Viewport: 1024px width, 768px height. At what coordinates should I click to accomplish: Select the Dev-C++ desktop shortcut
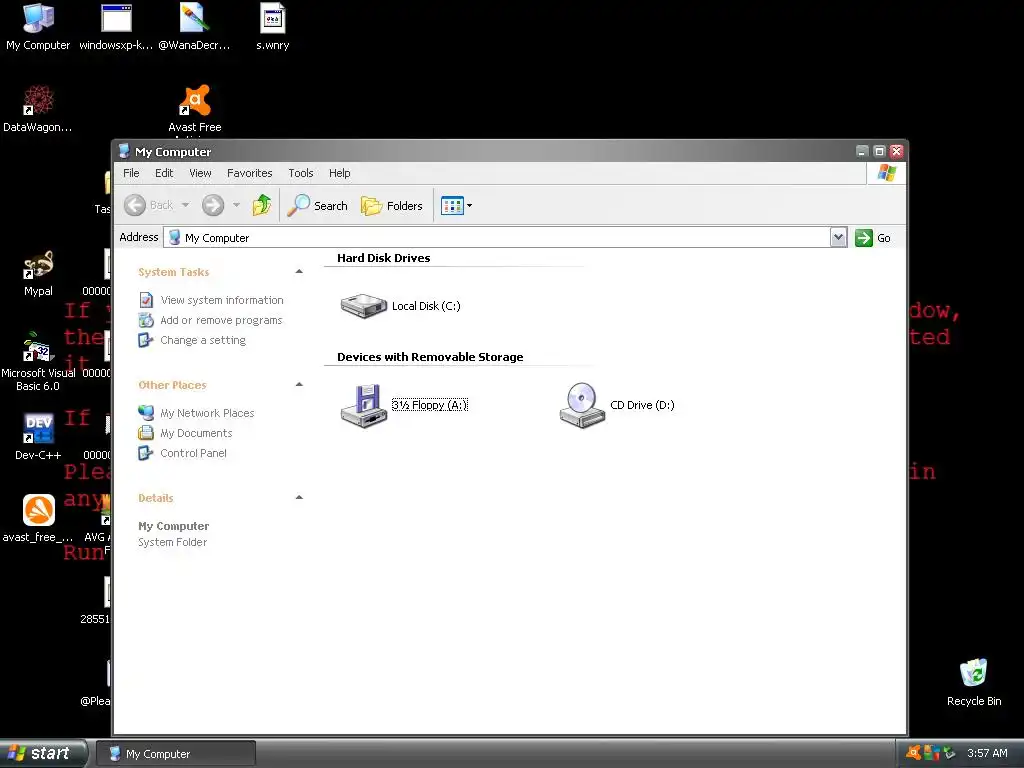tap(38, 428)
